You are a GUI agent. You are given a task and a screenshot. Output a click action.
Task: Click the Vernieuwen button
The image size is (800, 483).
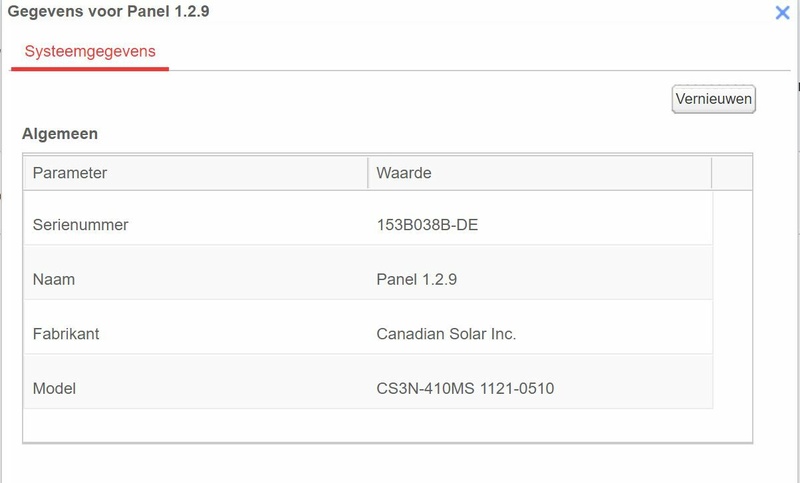tap(713, 99)
